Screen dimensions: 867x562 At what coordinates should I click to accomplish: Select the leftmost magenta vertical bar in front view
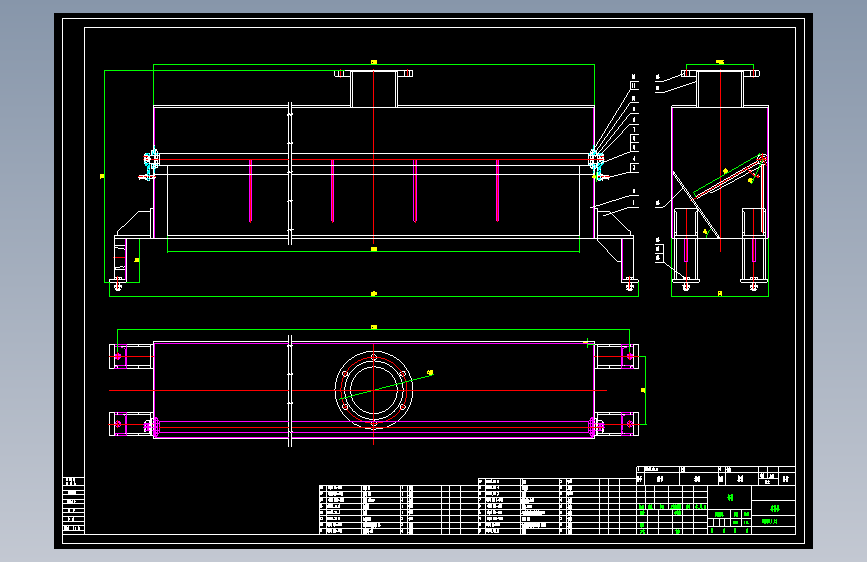tap(250, 191)
